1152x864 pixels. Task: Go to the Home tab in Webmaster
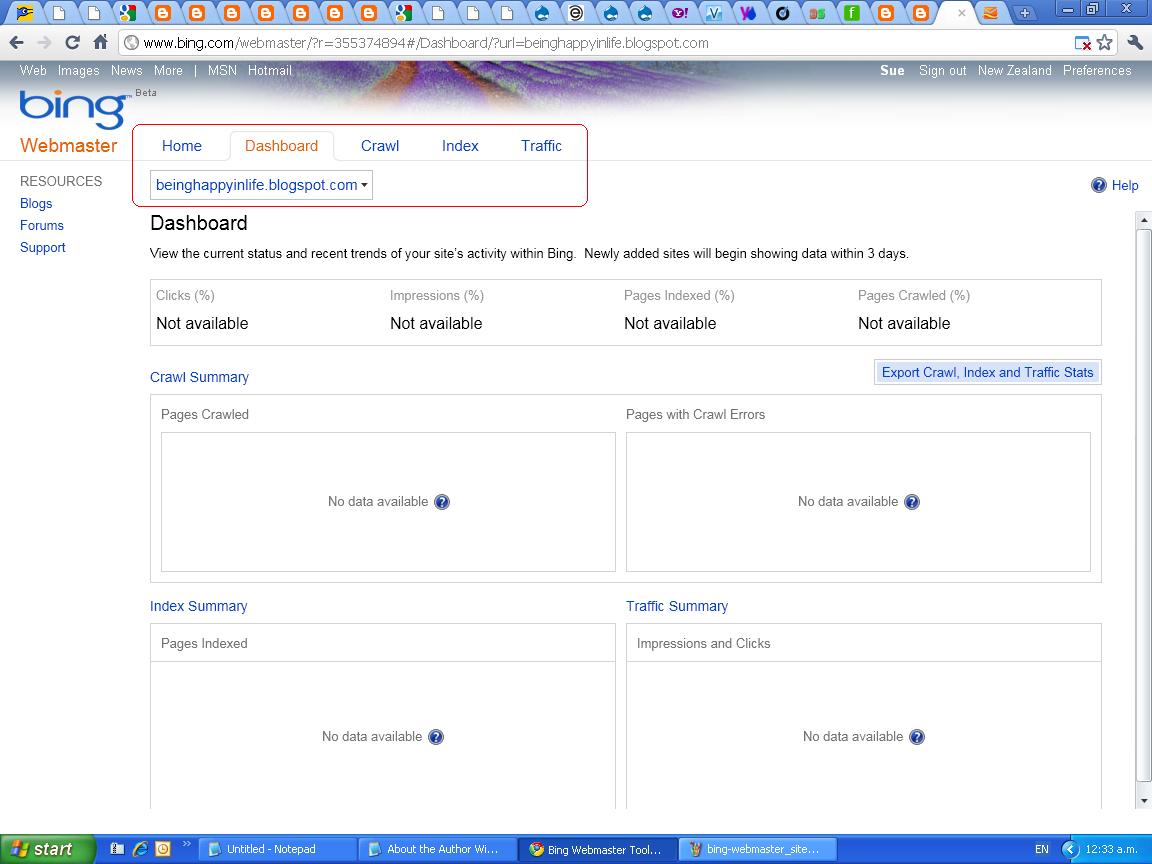click(181, 145)
